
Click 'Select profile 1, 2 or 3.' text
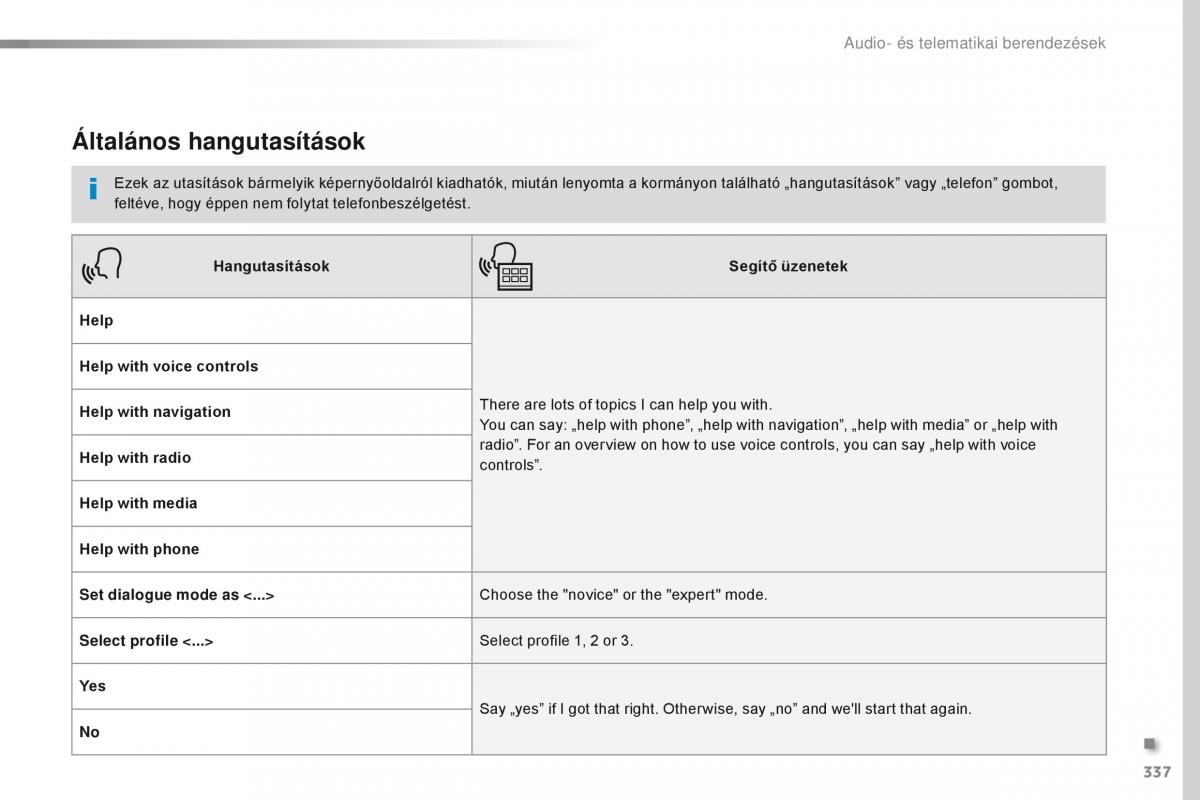point(556,641)
